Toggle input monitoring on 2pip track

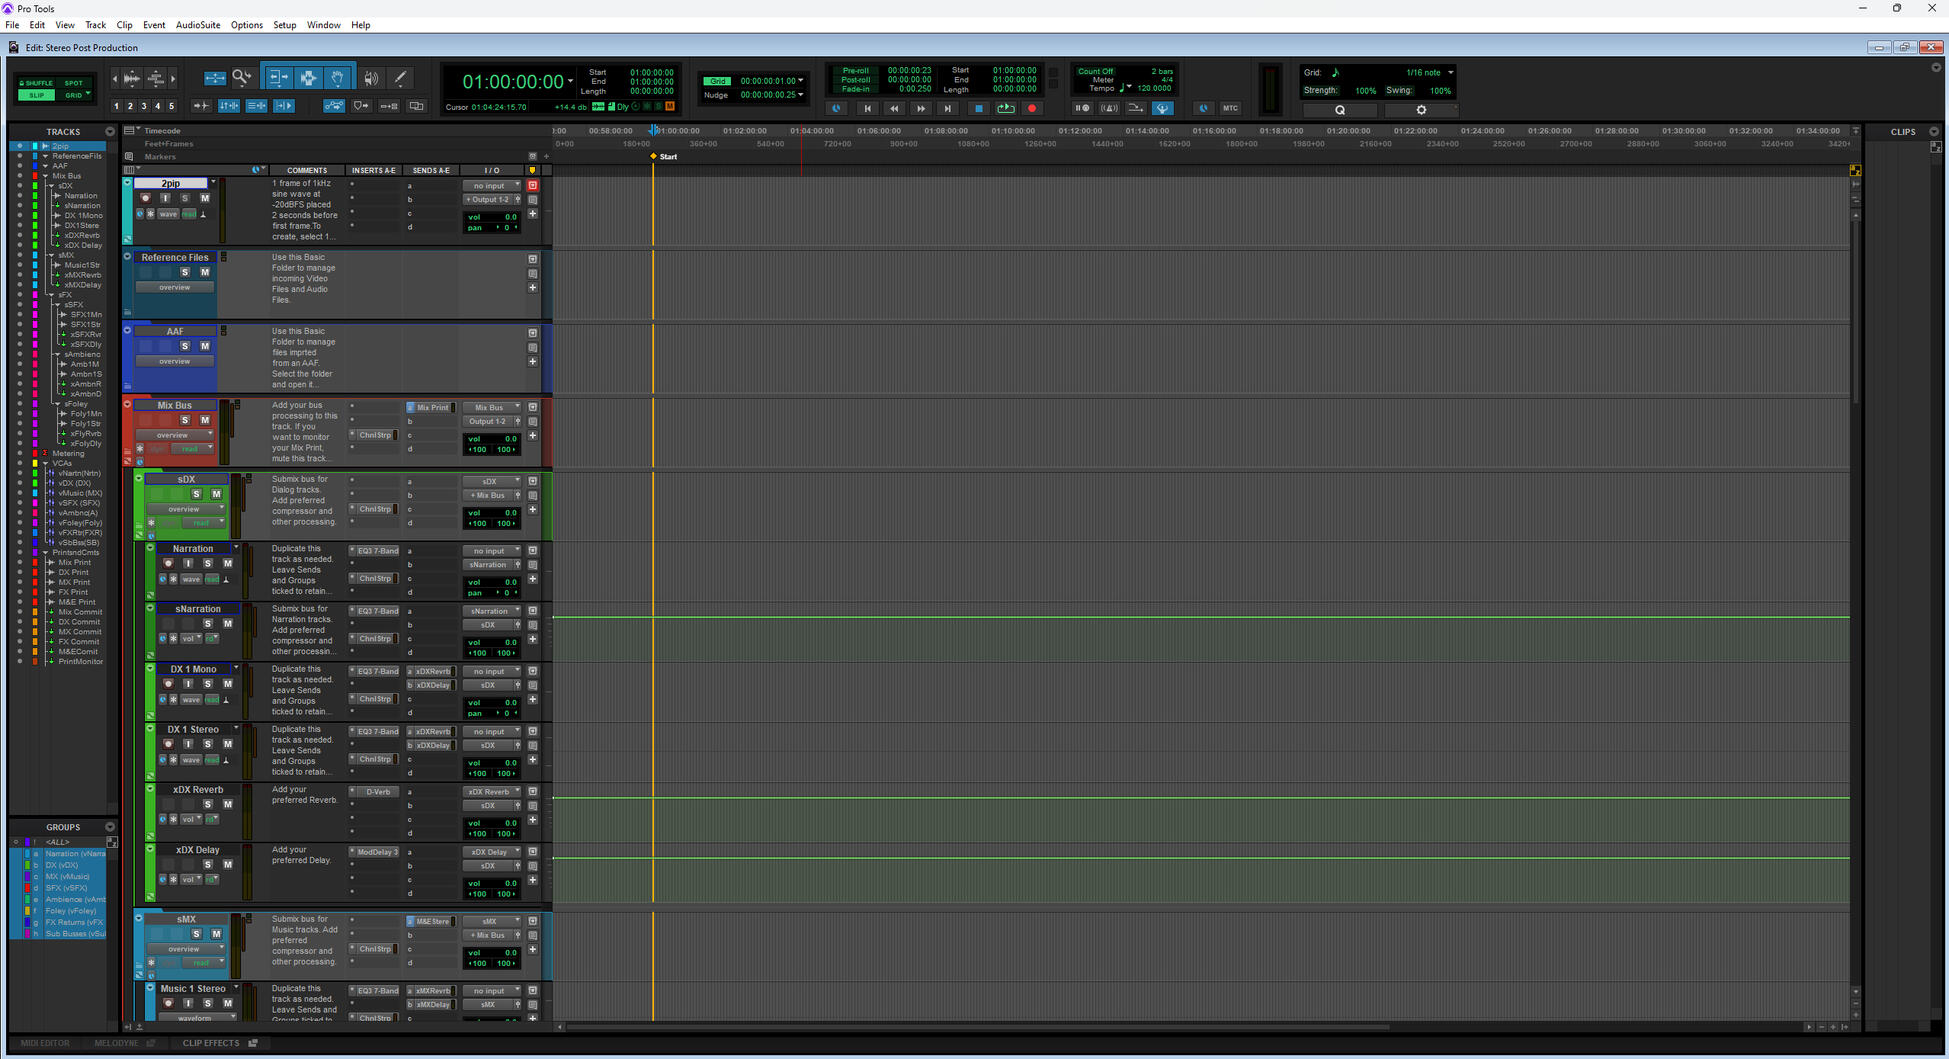pos(166,198)
